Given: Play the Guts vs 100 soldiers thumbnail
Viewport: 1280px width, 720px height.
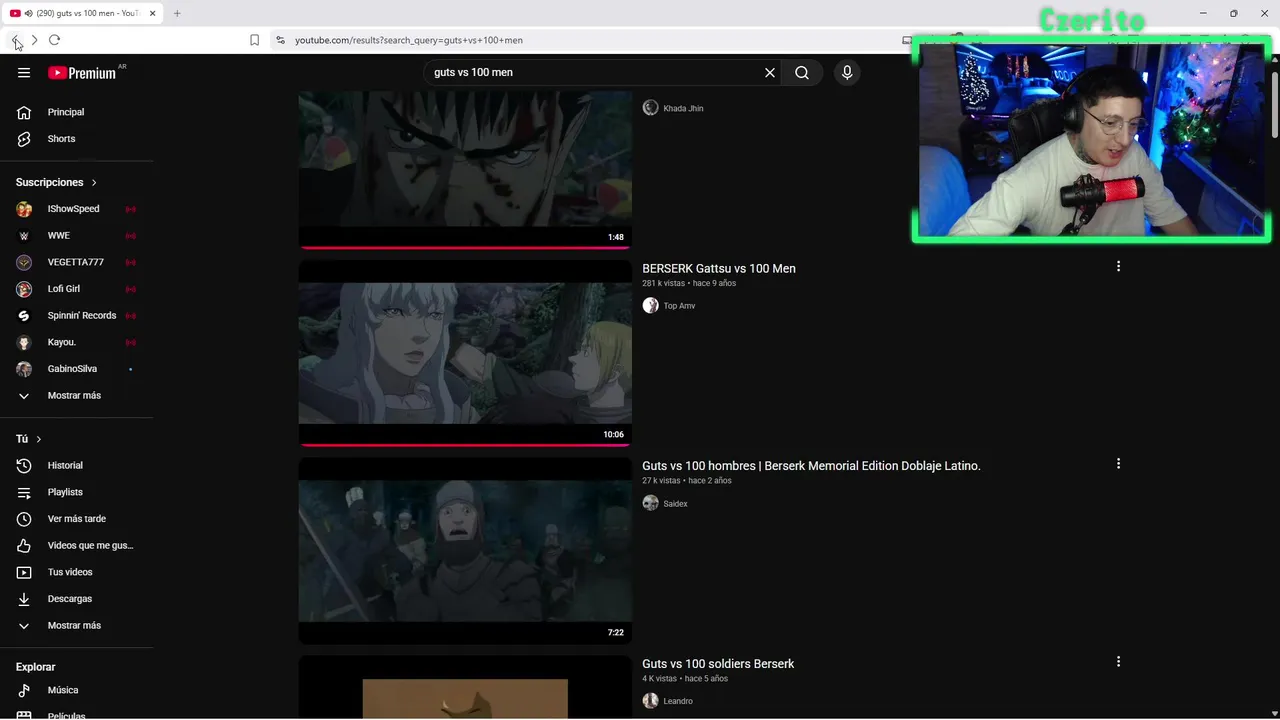Looking at the screenshot, I should coord(465,687).
